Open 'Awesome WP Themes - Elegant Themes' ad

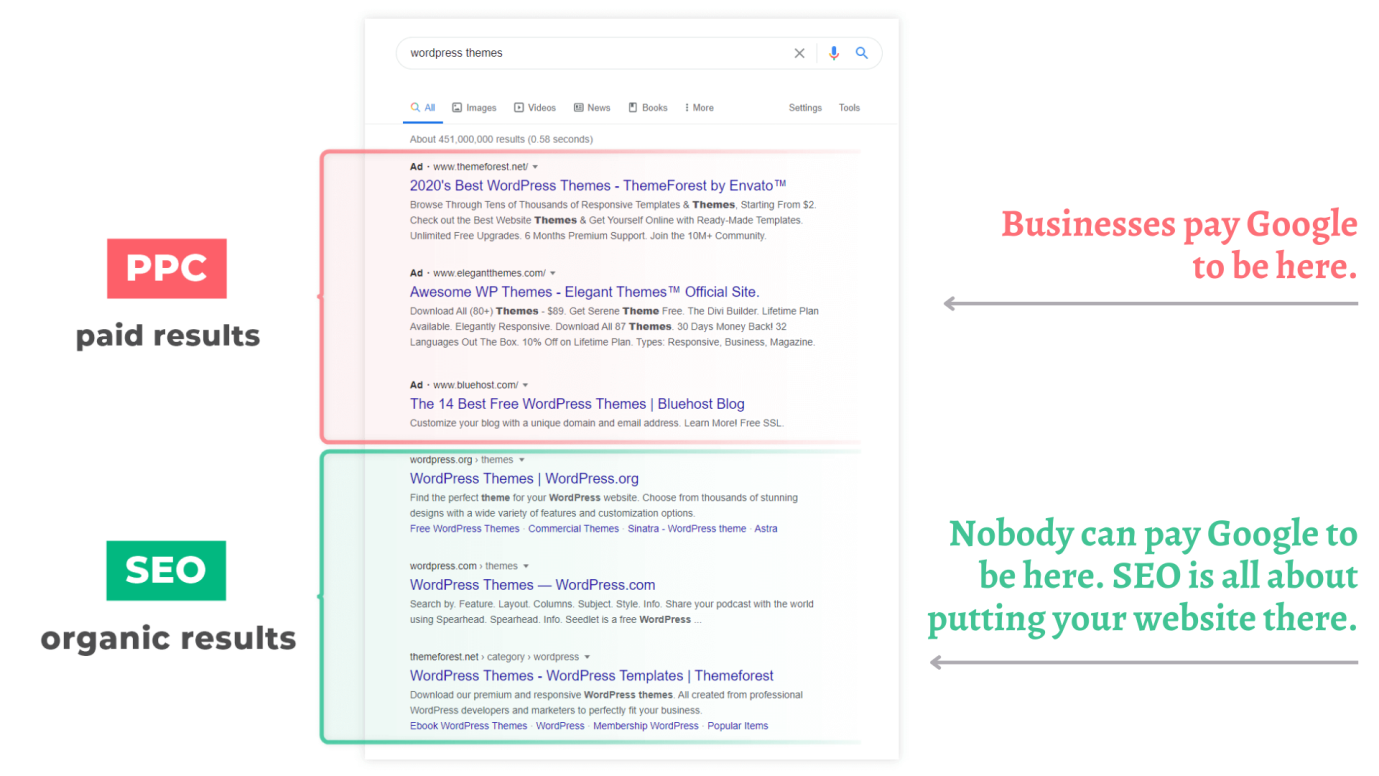[585, 293]
